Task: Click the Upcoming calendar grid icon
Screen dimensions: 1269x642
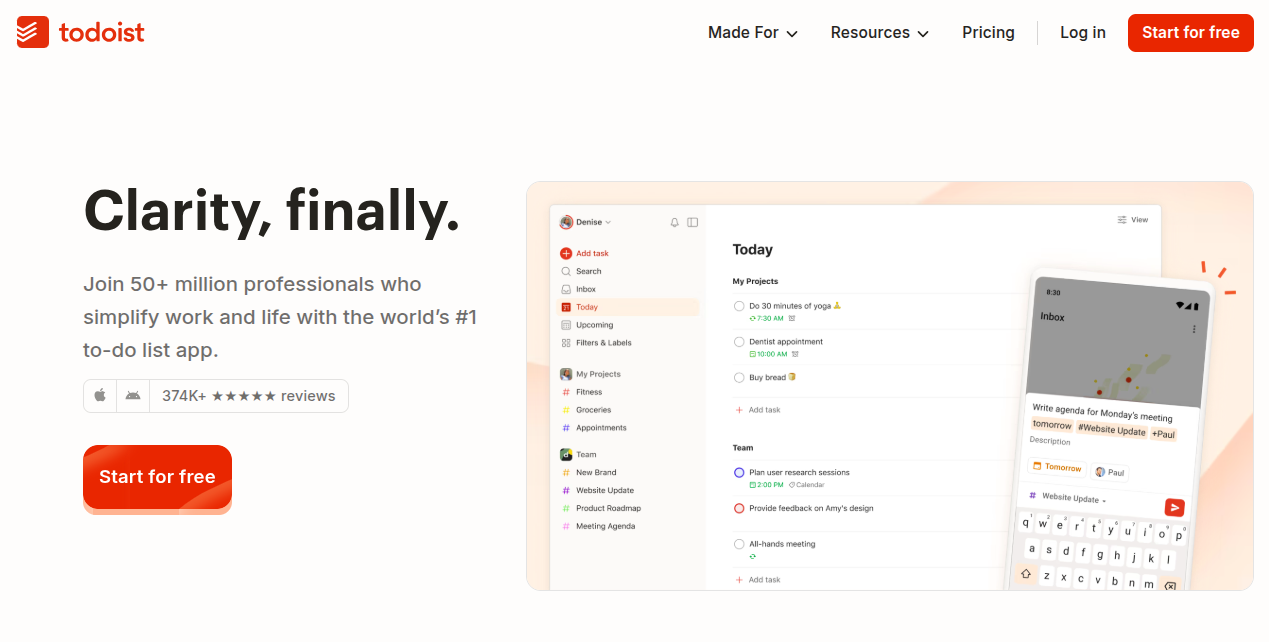Action: click(x=566, y=325)
